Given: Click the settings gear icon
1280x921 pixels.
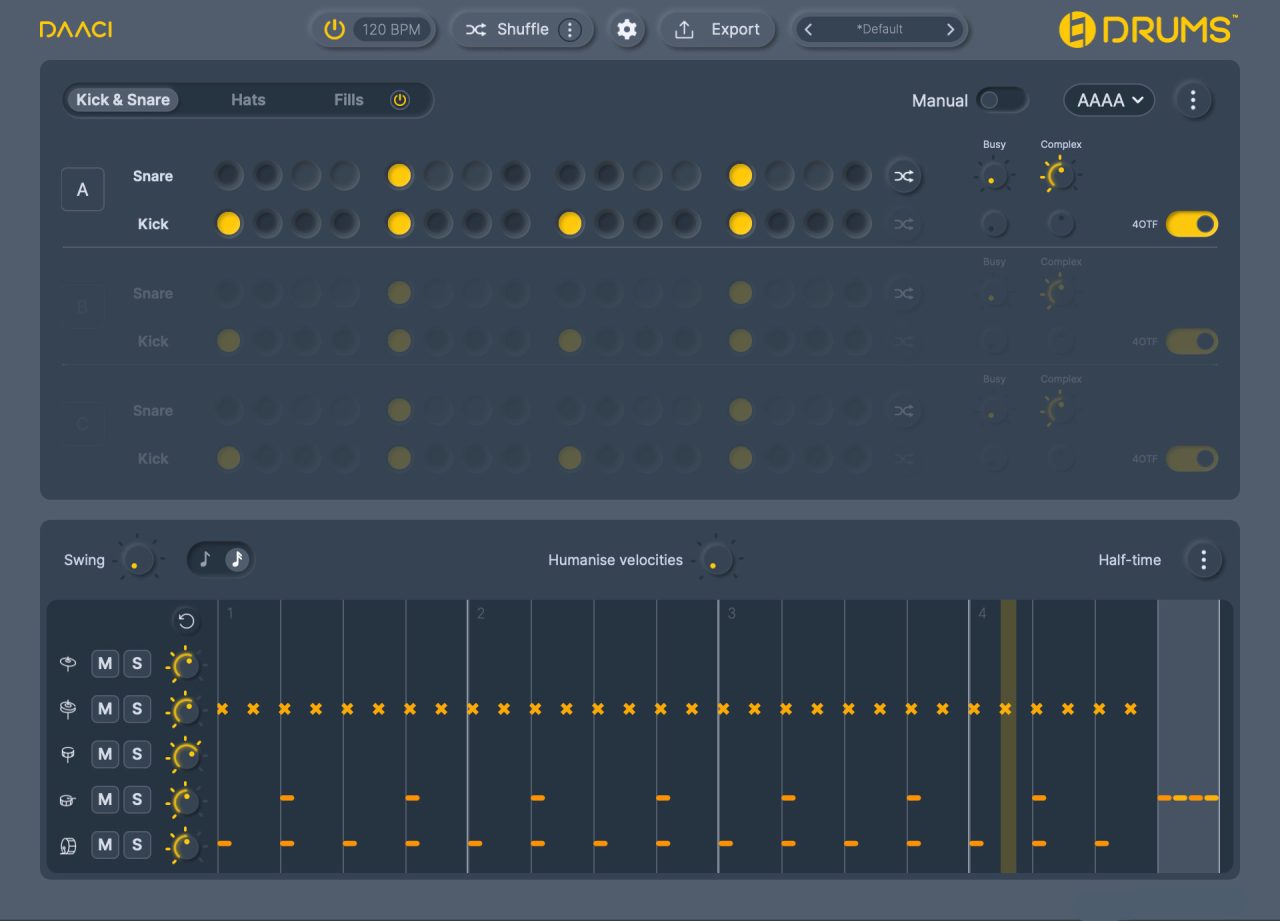Looking at the screenshot, I should 627,30.
